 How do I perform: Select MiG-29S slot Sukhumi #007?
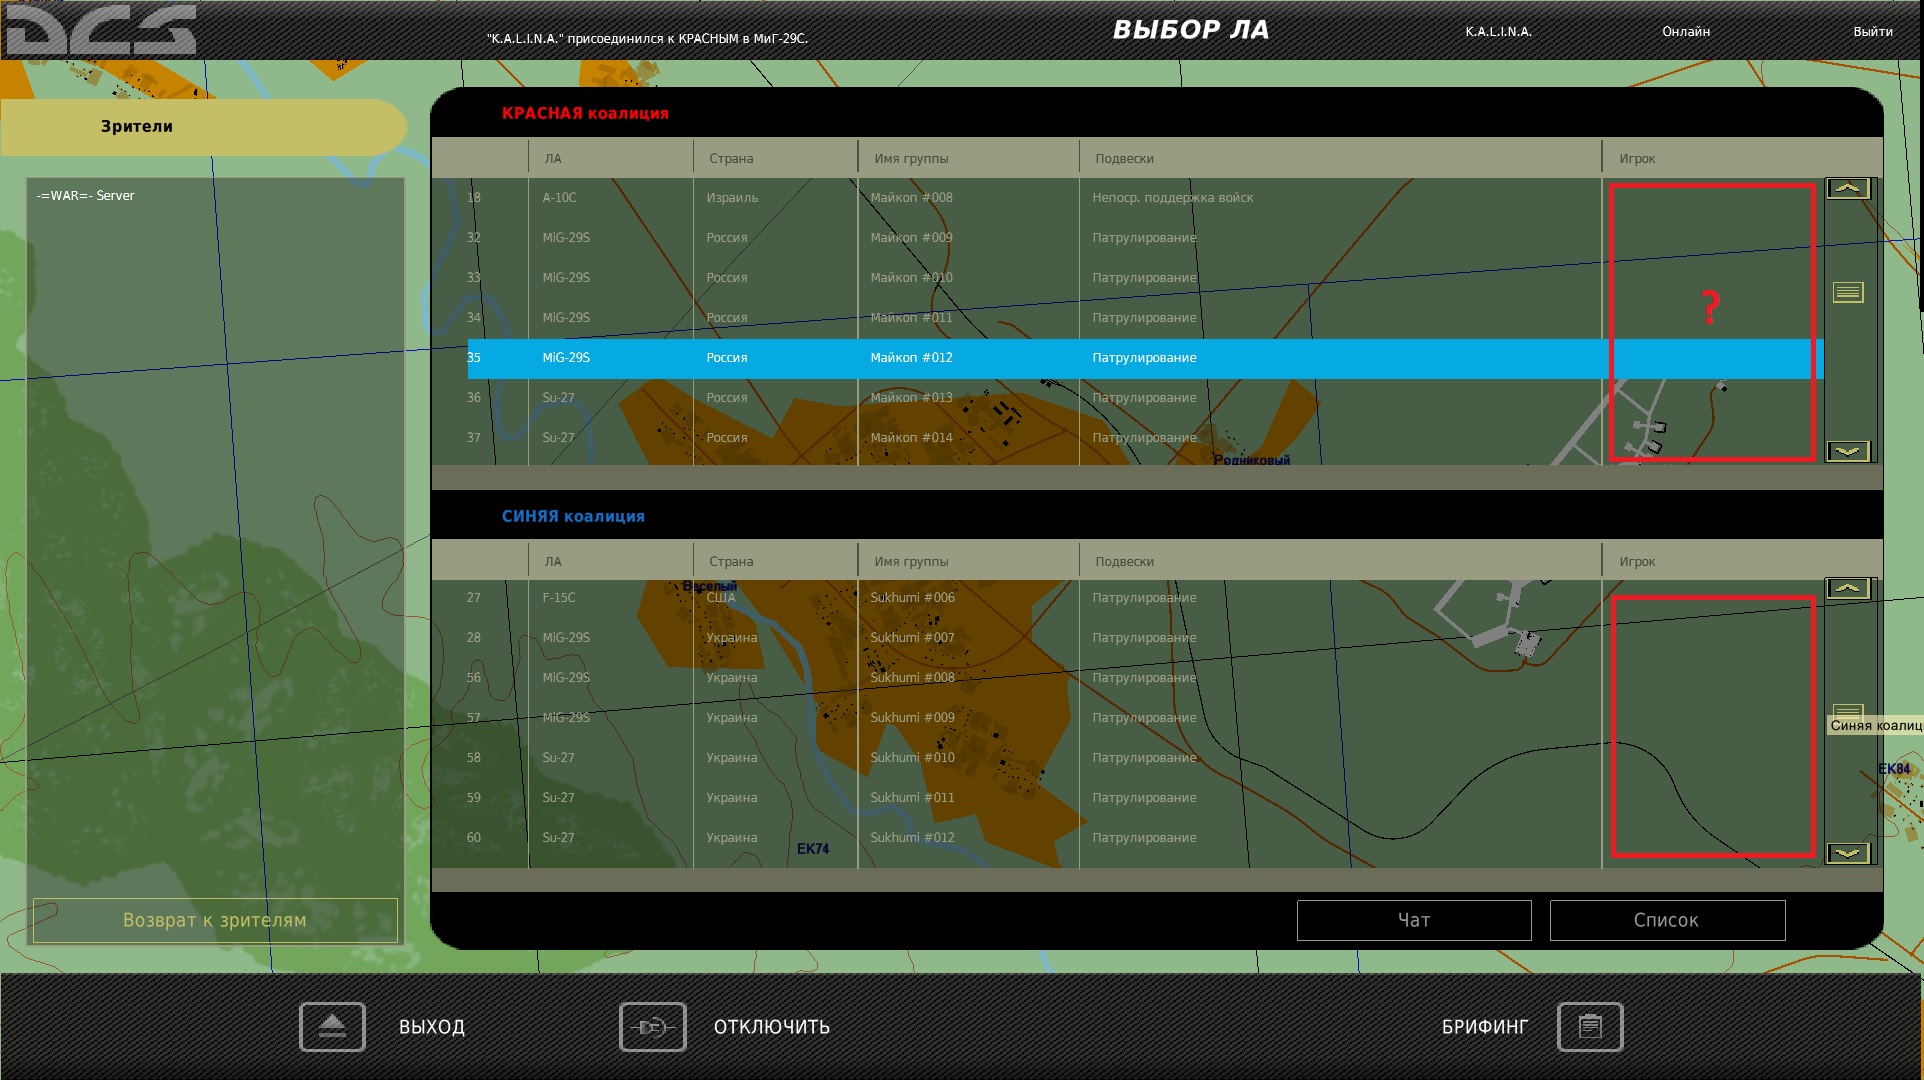tap(1145, 638)
